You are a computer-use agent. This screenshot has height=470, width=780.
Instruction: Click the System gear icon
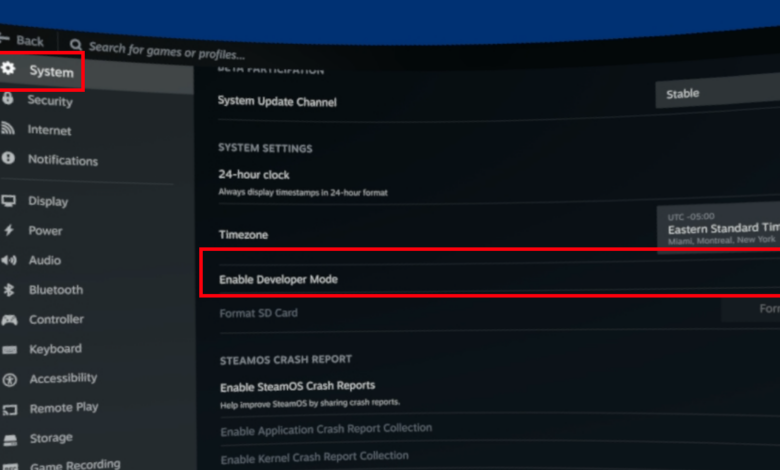point(8,68)
